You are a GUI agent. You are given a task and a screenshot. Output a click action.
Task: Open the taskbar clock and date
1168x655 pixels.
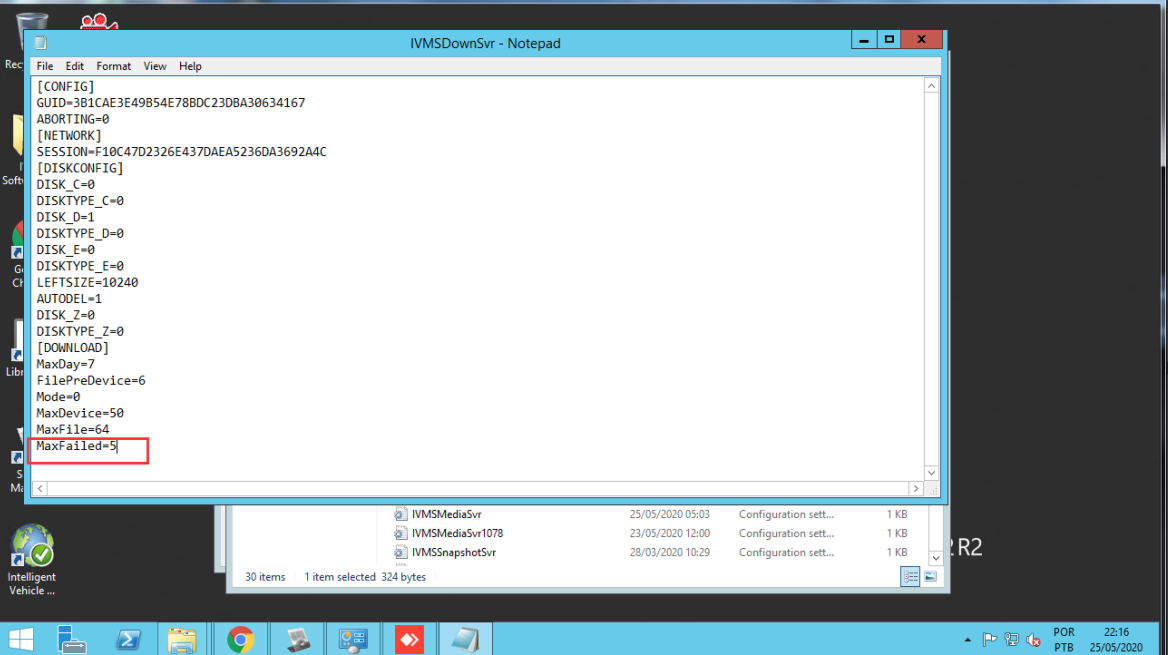pos(1116,639)
